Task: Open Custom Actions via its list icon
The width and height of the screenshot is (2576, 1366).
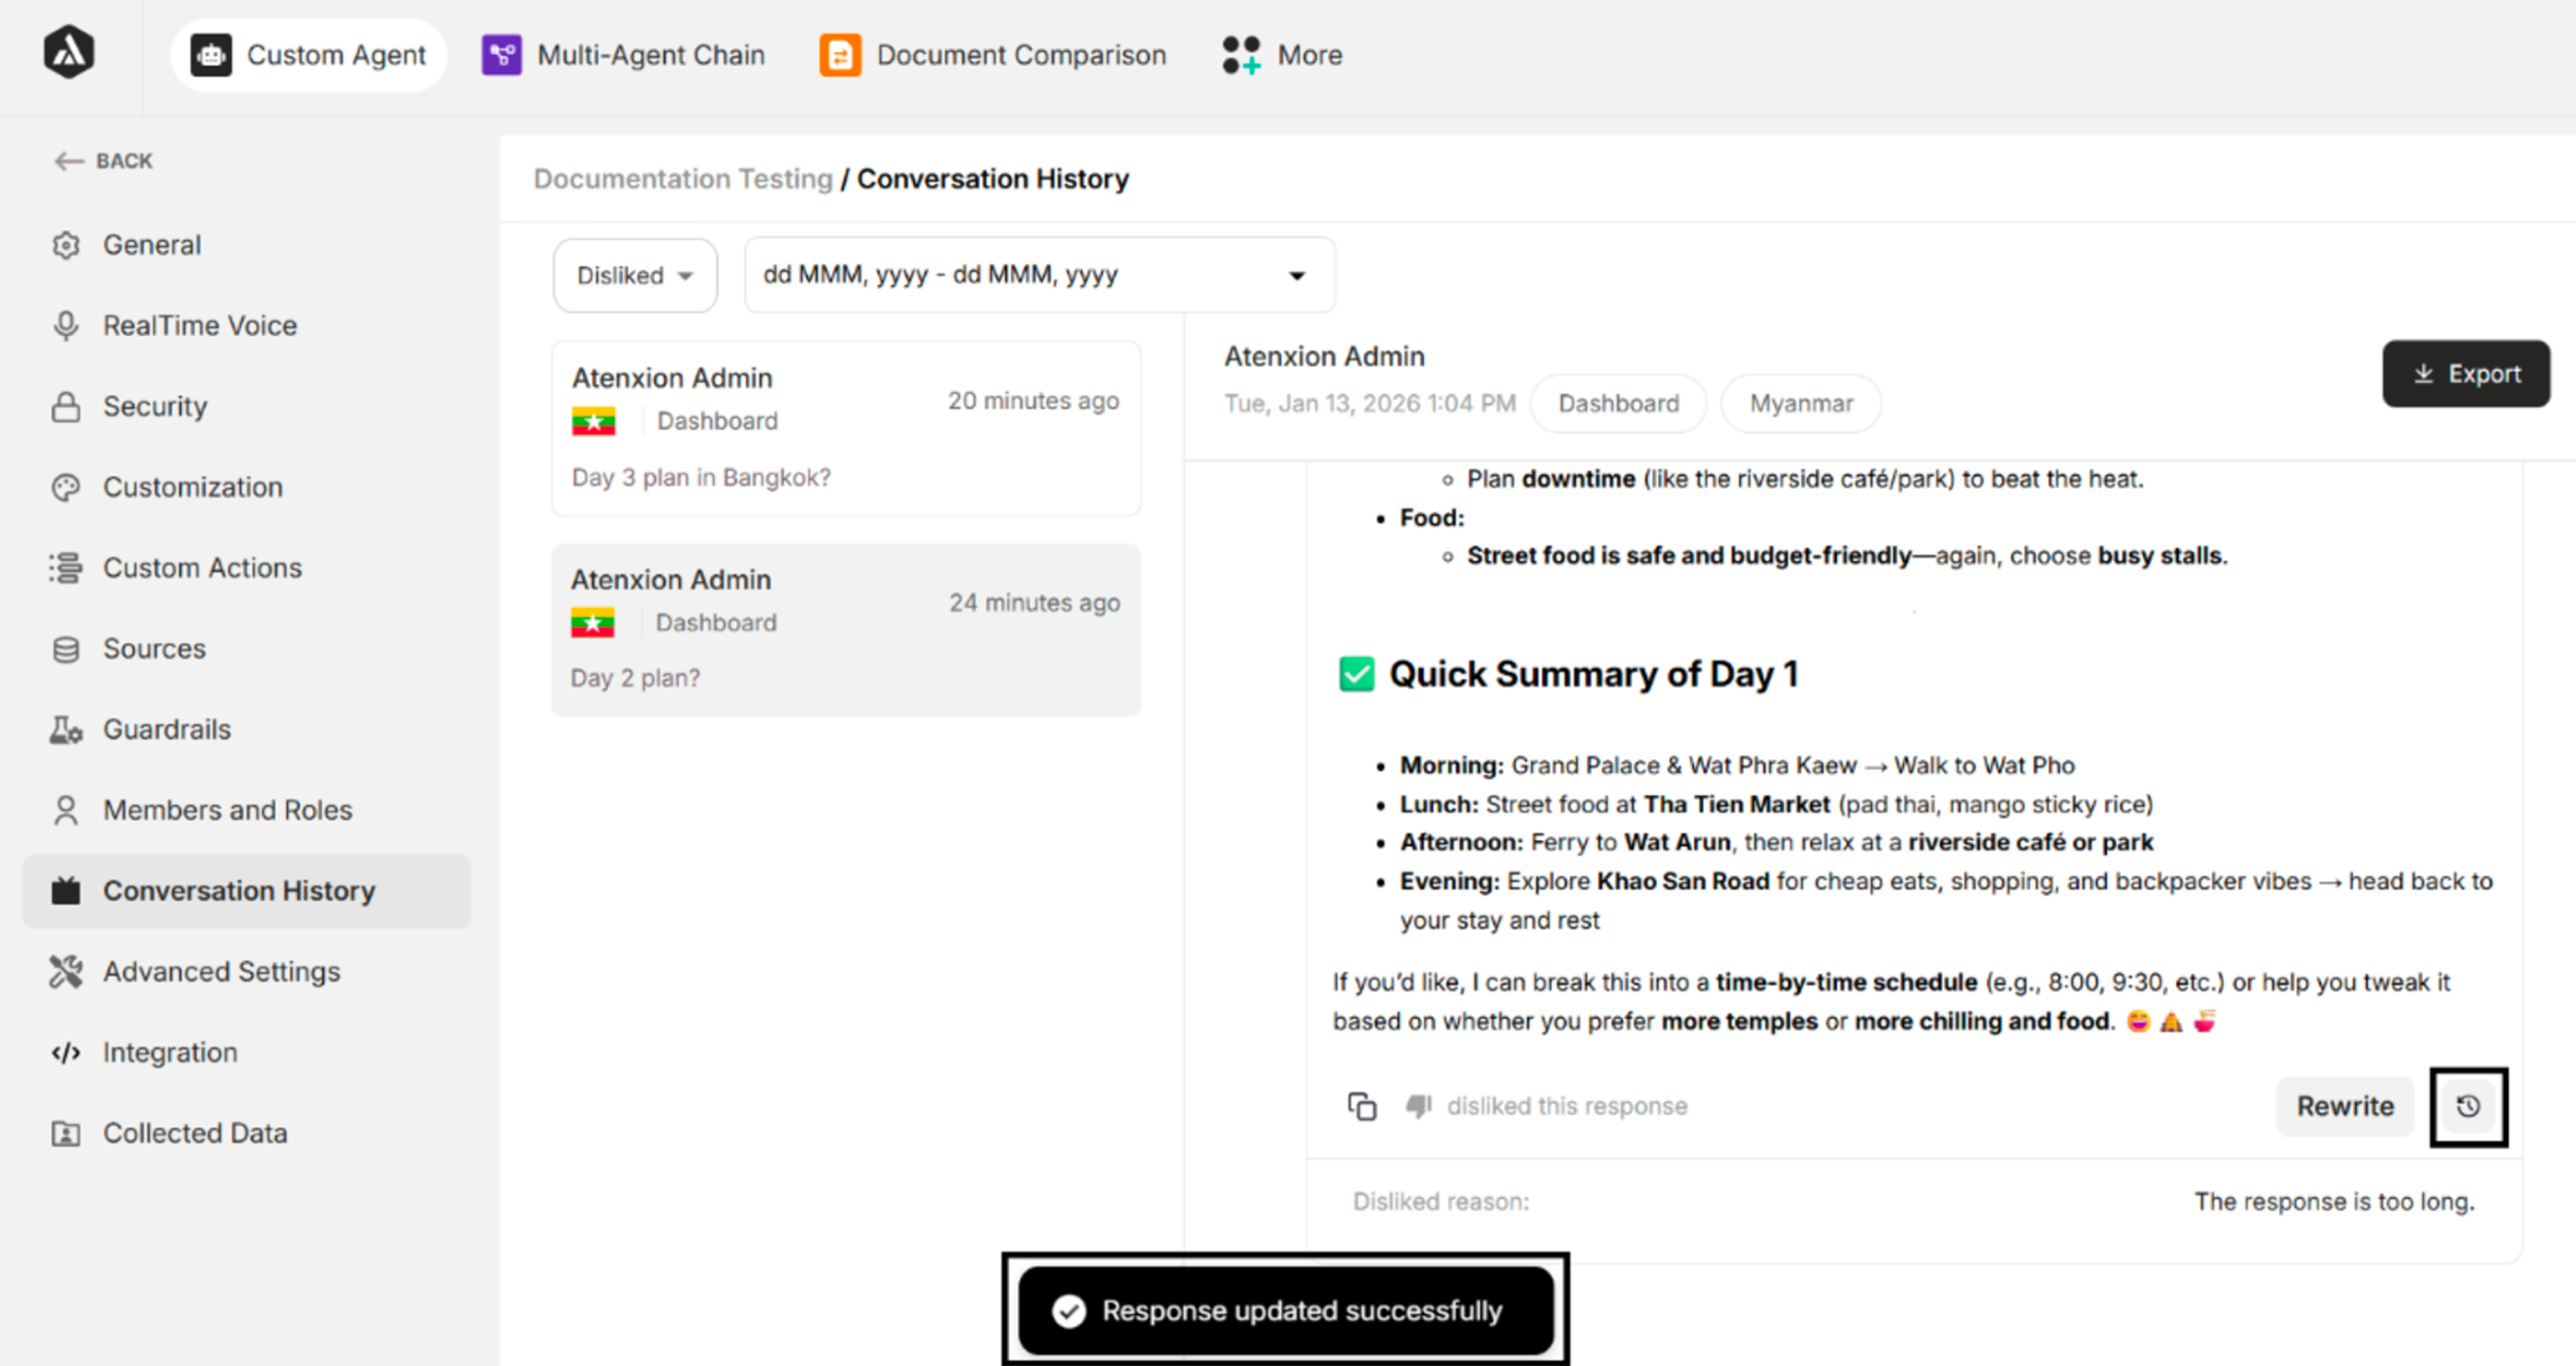Action: pos(66,567)
